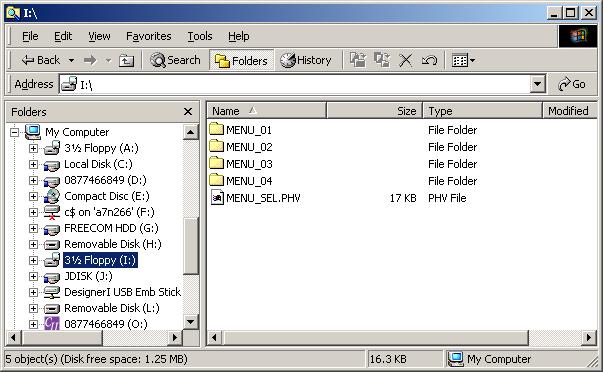Click the Copy To toolbar icon
Image resolution: width=603 pixels, height=372 pixels.
[x=382, y=60]
